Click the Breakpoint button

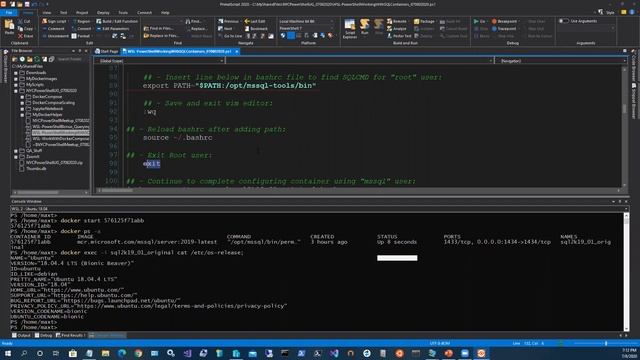pos(504,21)
